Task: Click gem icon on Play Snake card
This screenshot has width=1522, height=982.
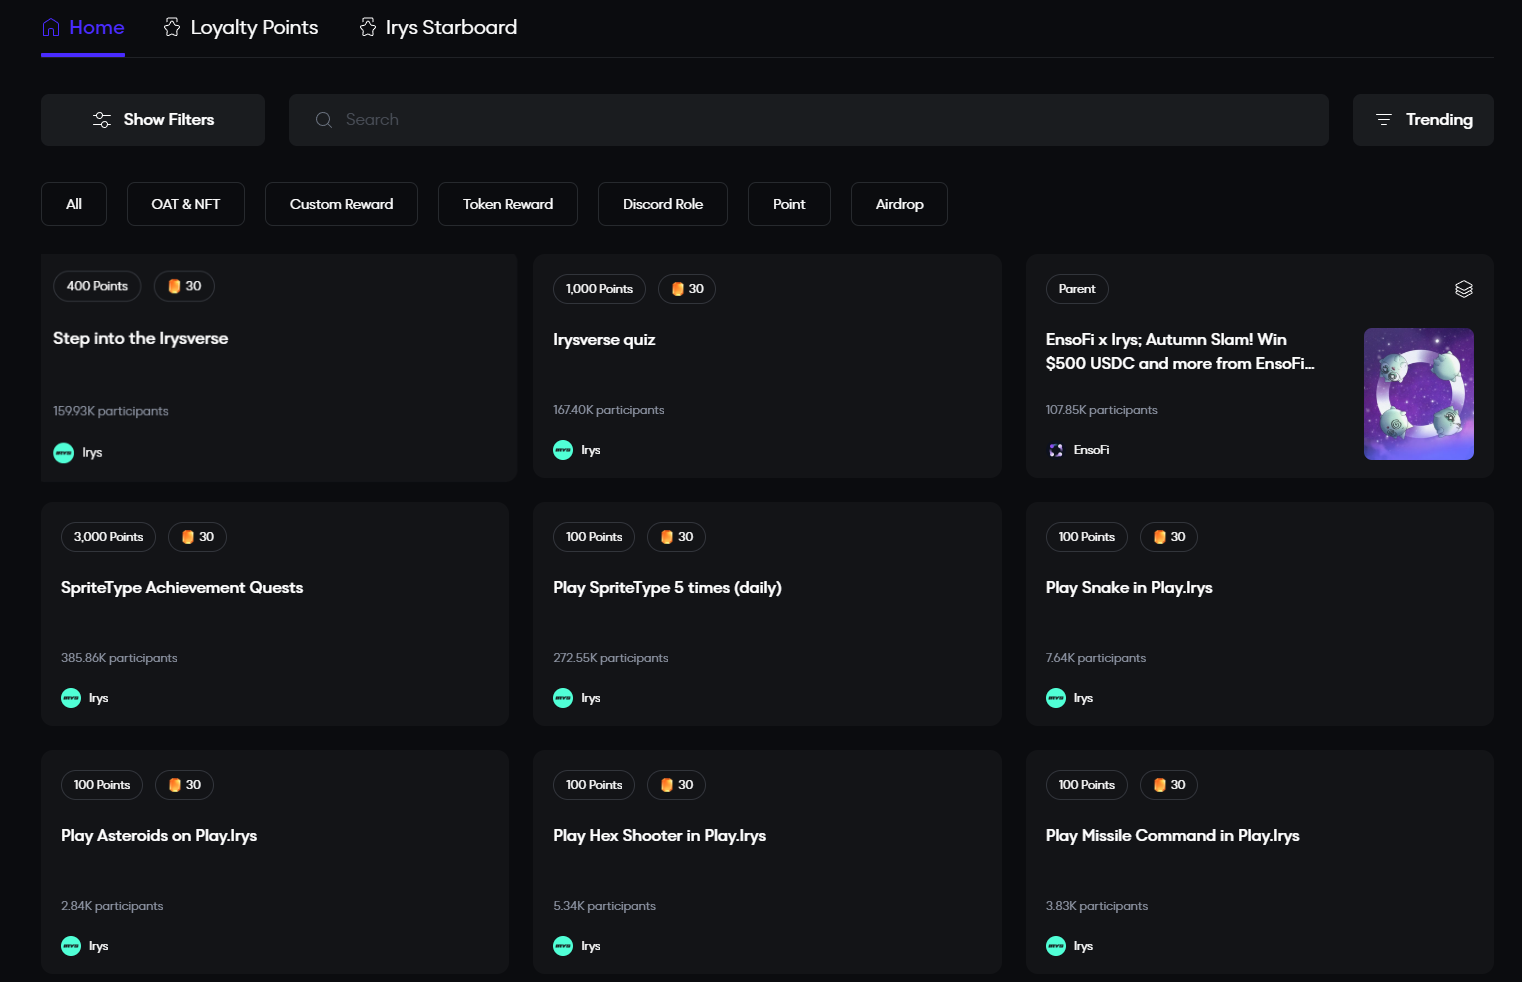Action: (1160, 537)
